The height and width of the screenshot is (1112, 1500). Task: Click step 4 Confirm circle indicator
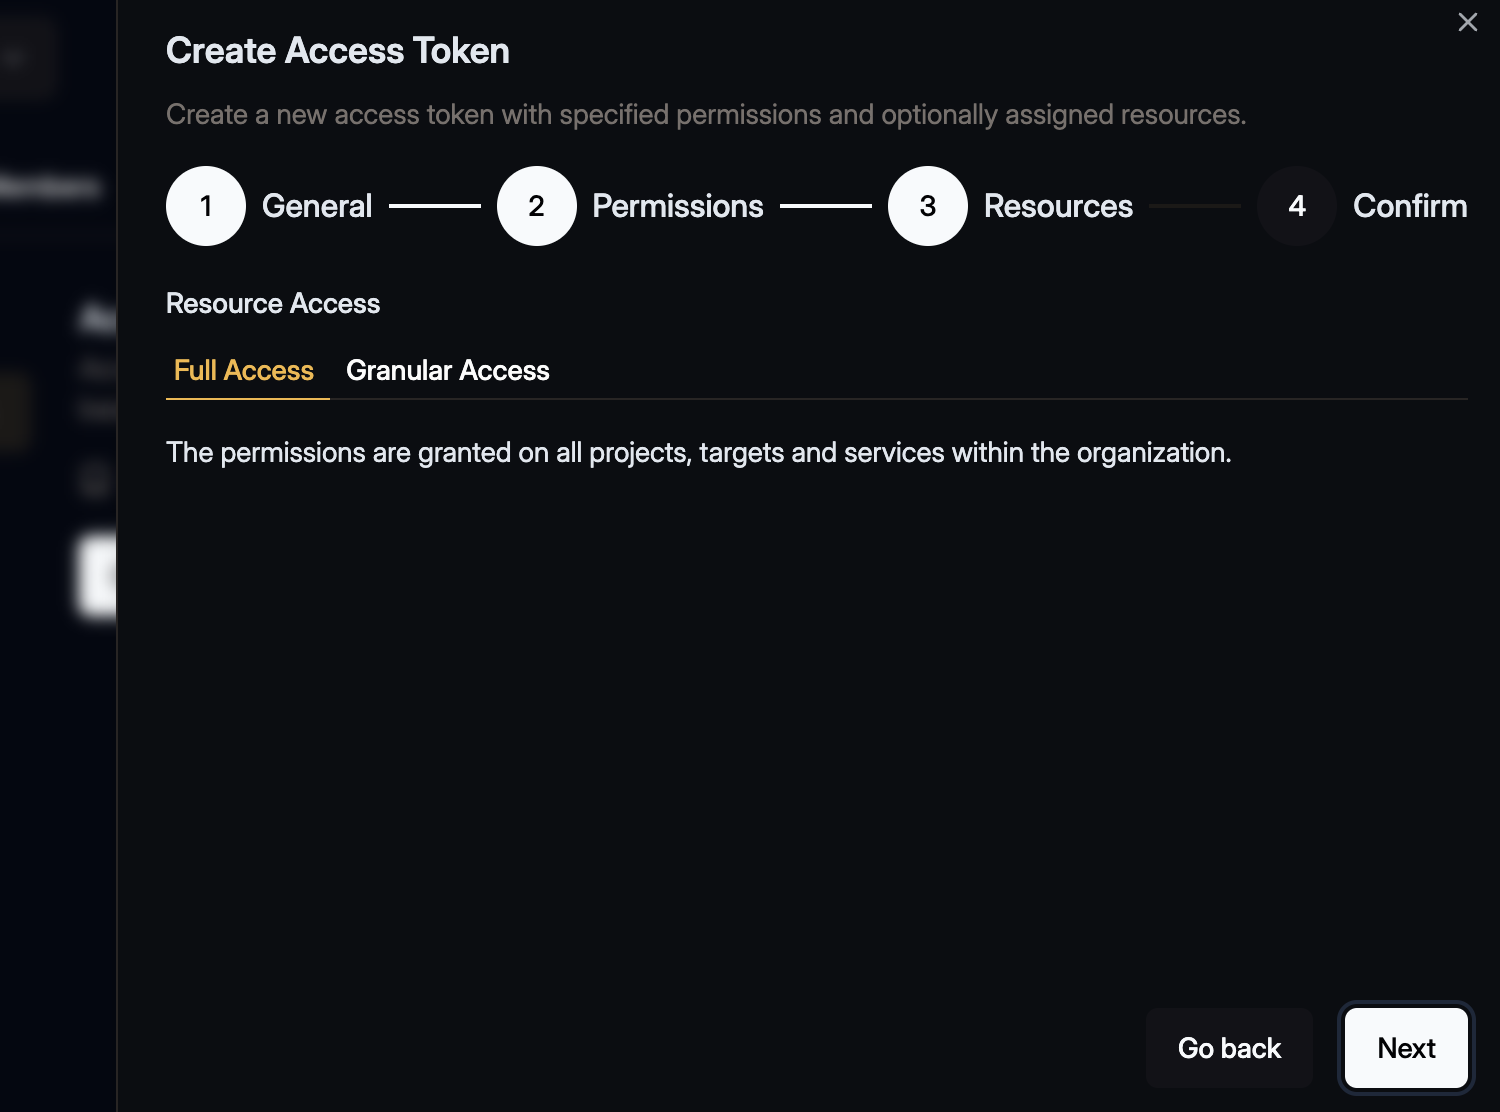point(1296,206)
